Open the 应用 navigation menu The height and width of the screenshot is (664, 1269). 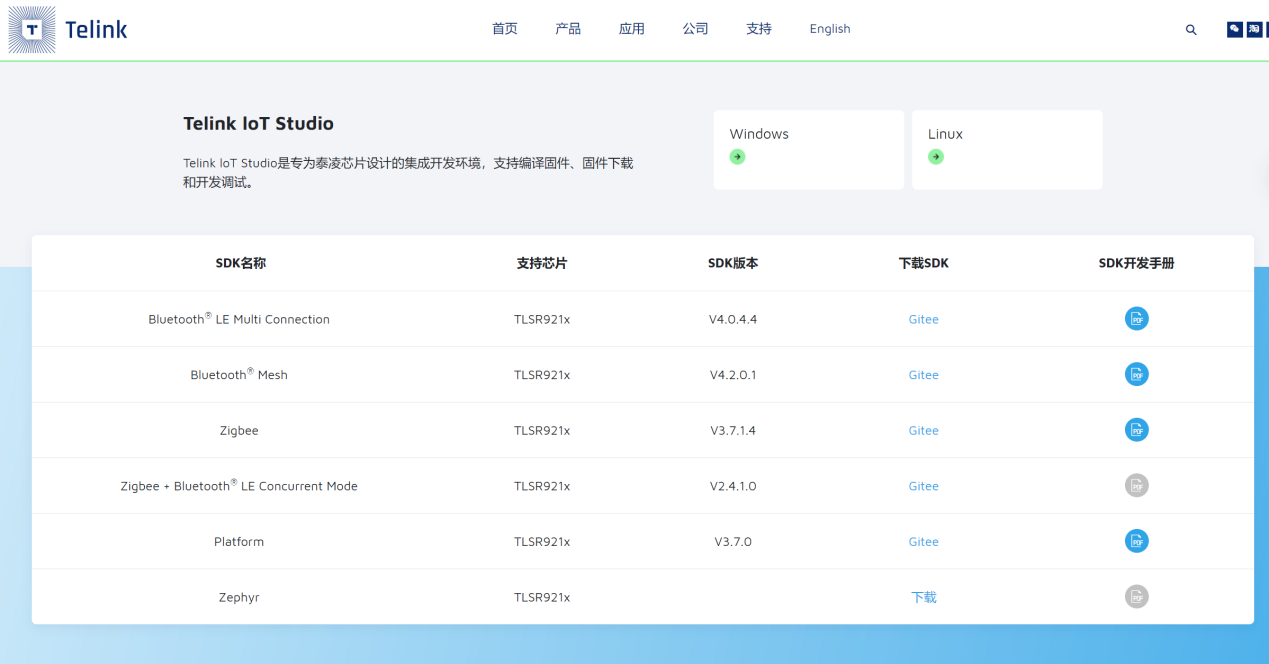(632, 29)
